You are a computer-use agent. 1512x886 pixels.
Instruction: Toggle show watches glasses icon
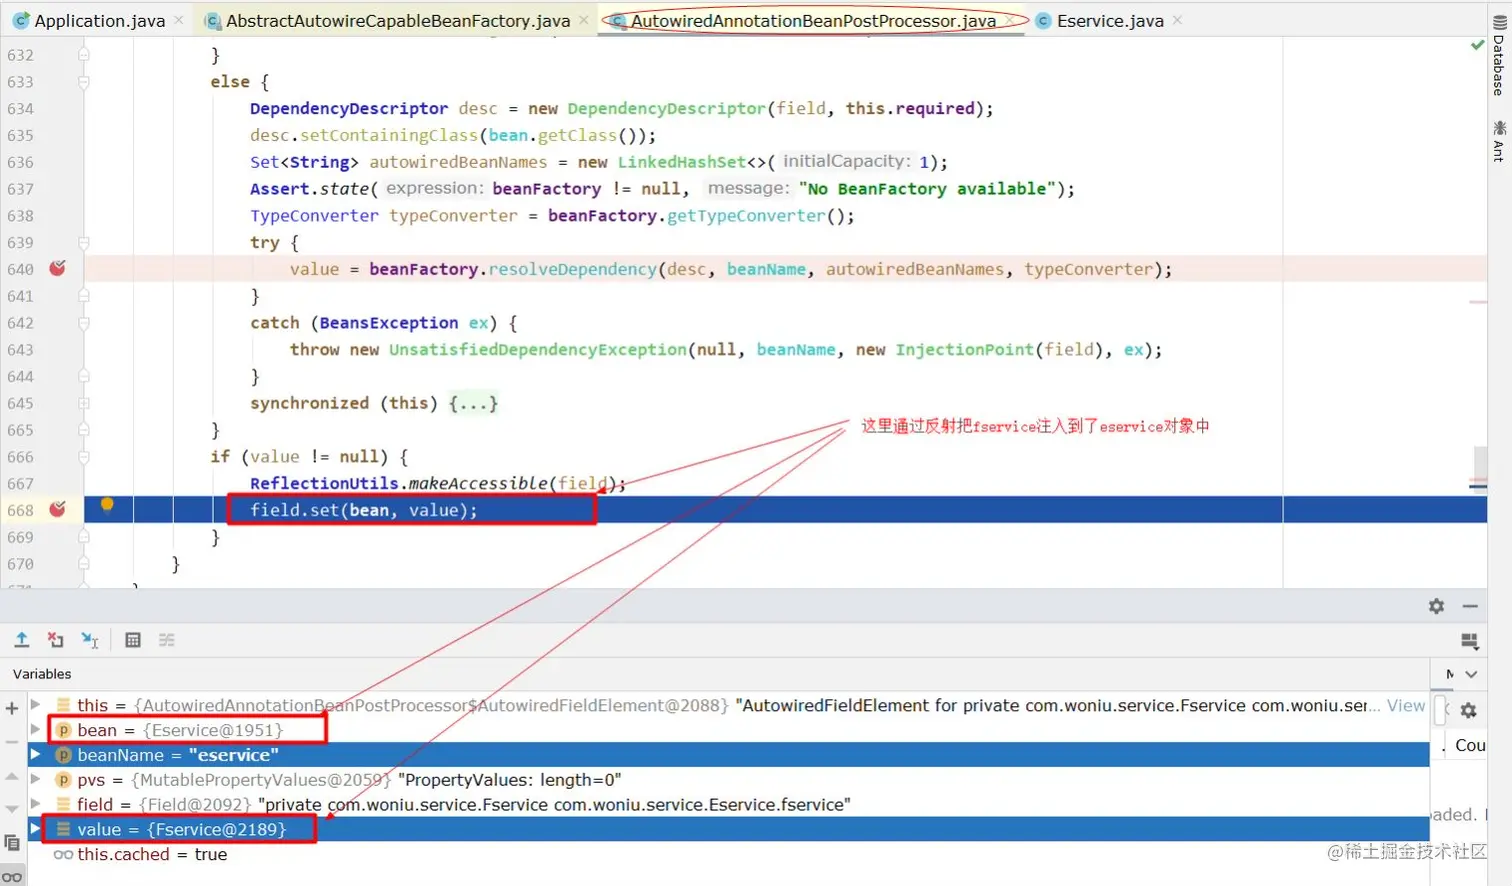(x=12, y=877)
